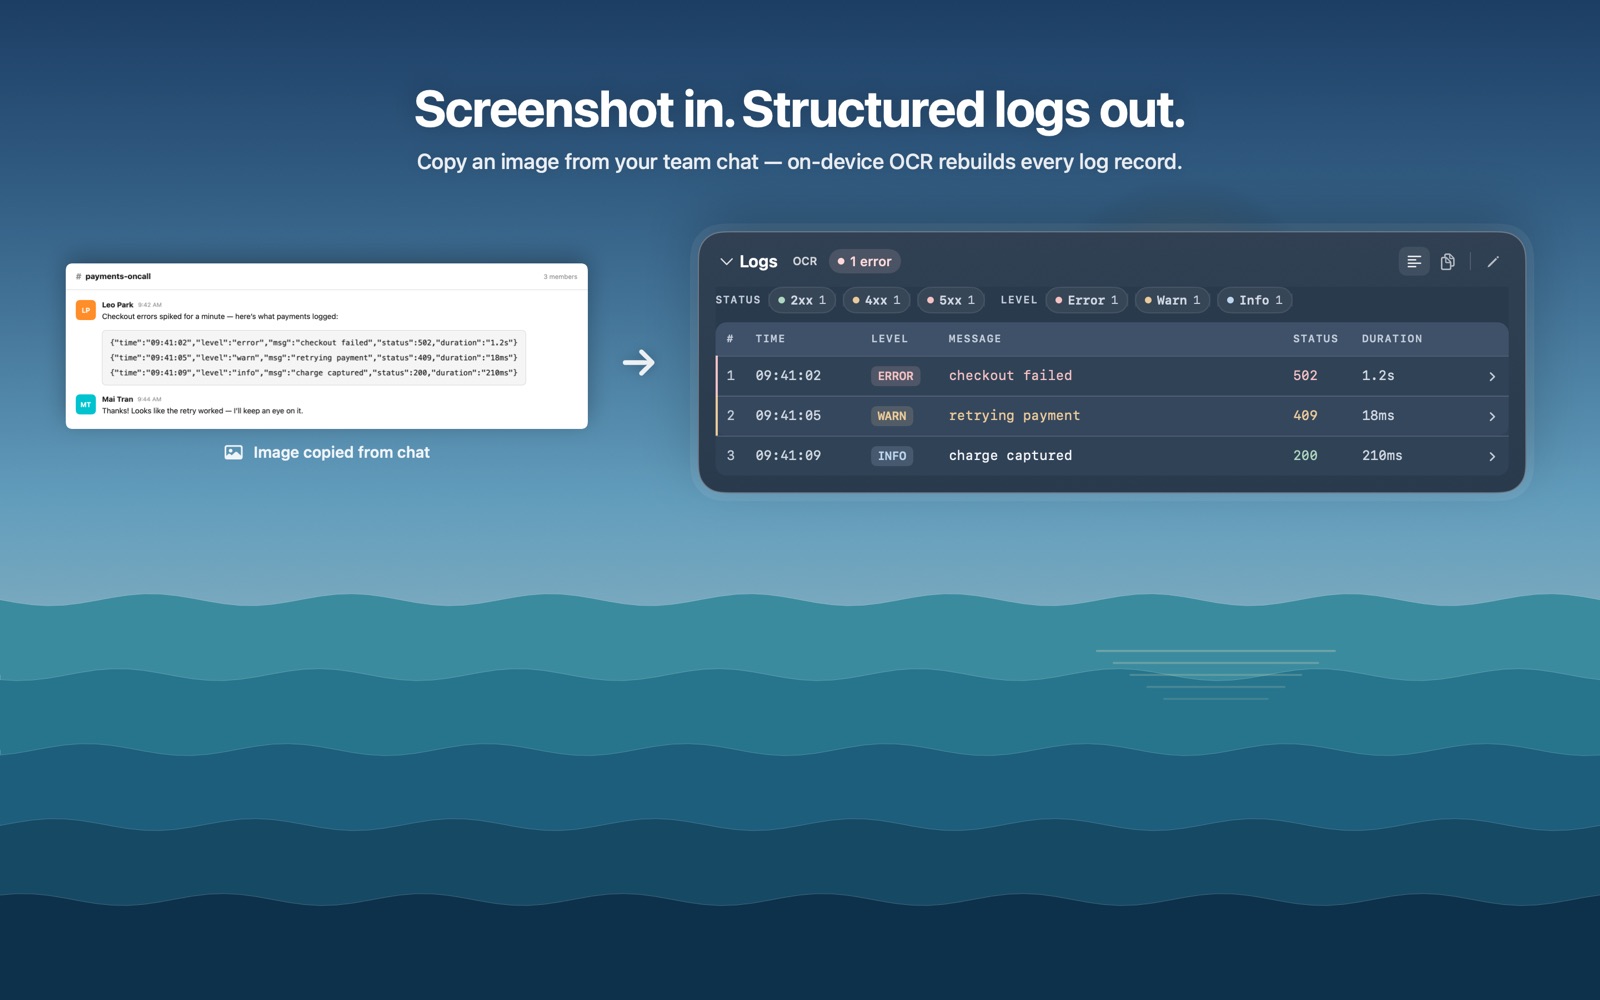Expand the 'checkout failed' row chevron
1600x1000 pixels.
1492,377
